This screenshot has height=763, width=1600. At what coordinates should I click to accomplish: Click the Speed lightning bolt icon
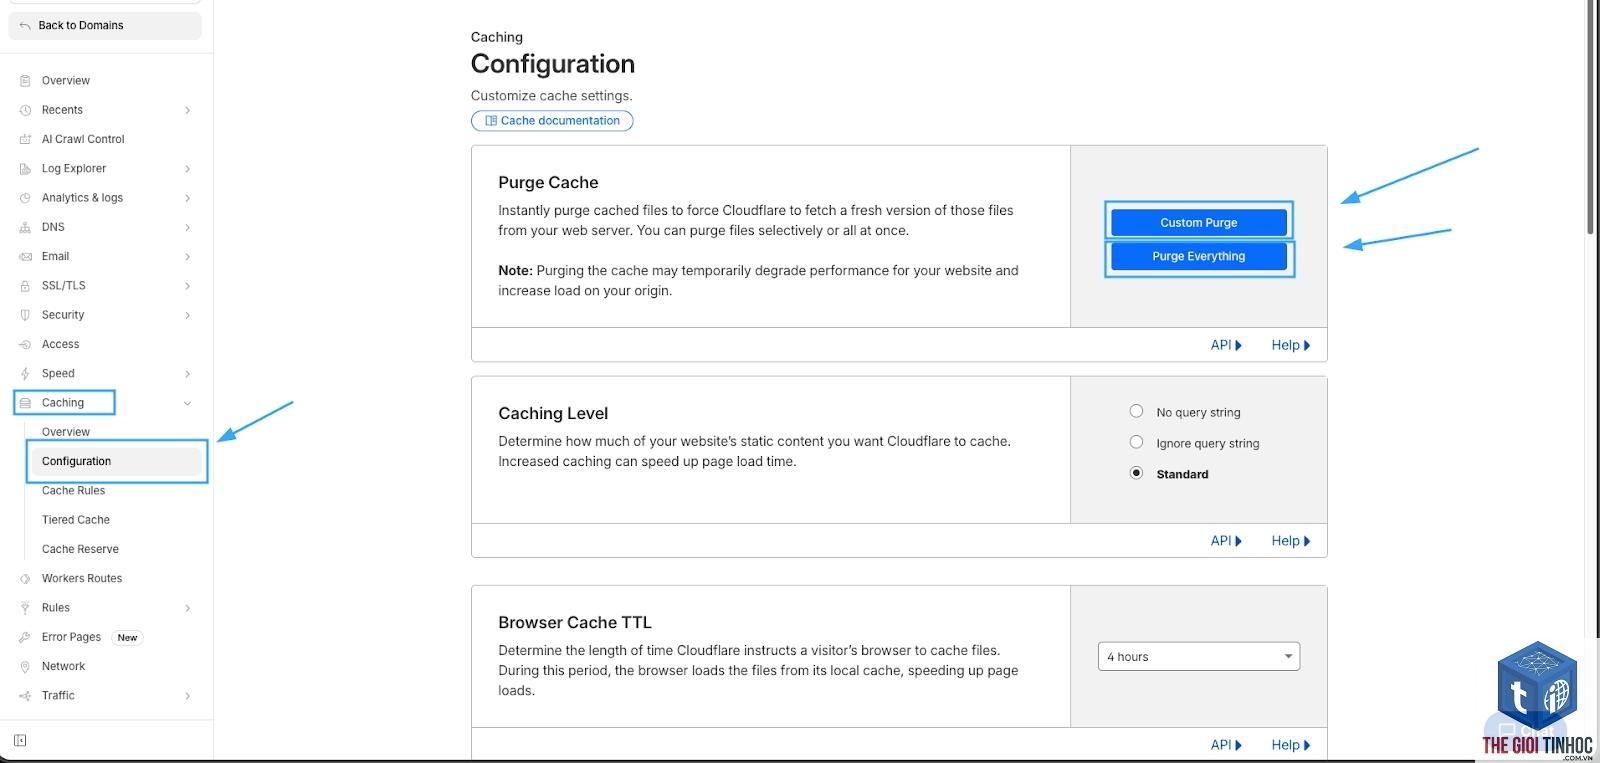pos(25,374)
